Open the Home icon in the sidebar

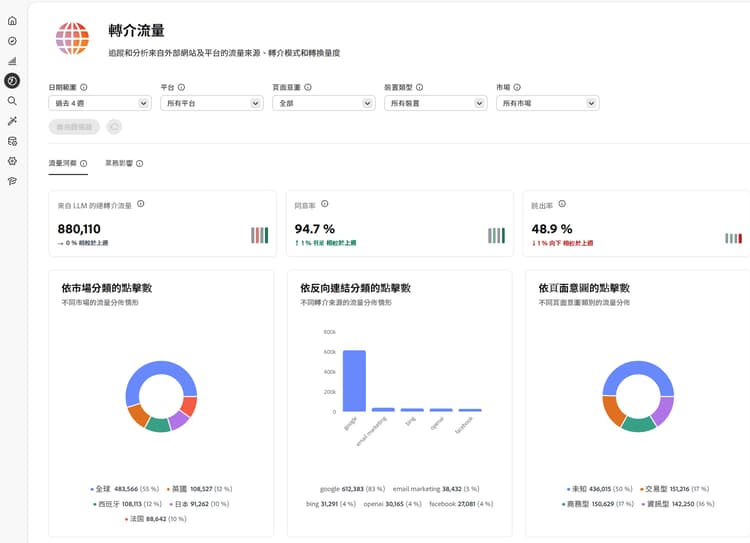(12, 21)
